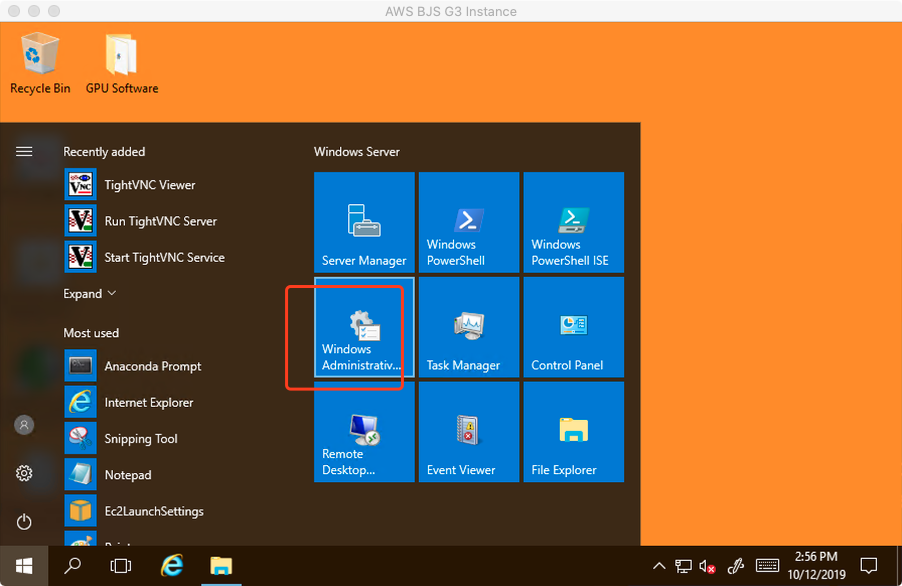Launch the Task Manager tile
This screenshot has height=586, width=902.
click(469, 327)
